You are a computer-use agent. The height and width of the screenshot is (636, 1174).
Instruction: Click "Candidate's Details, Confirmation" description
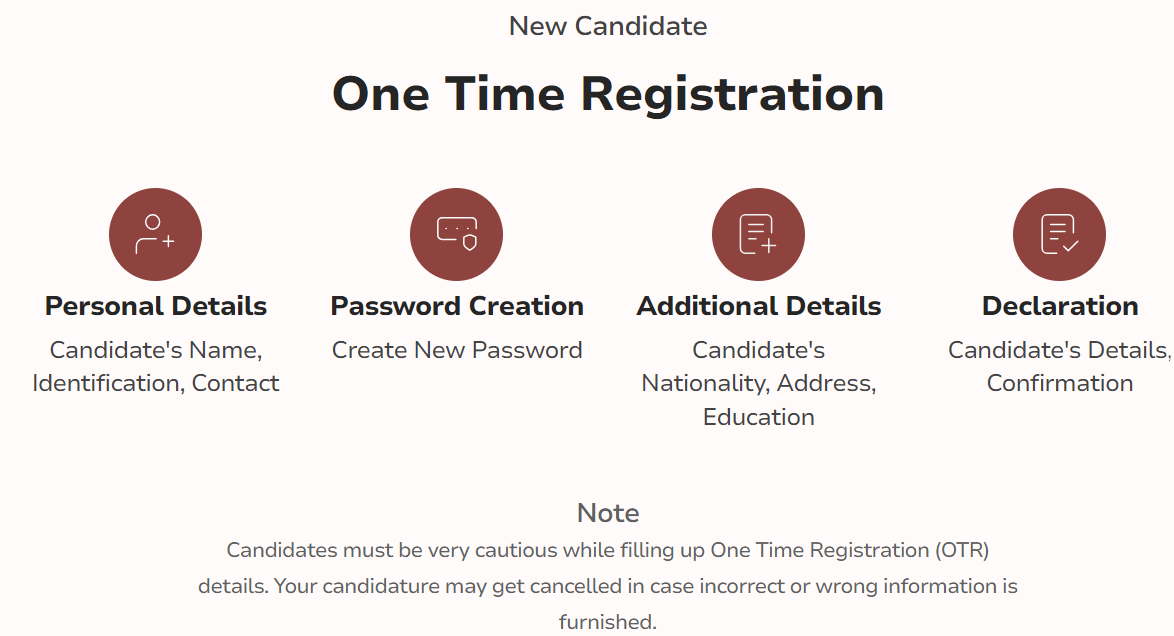[1059, 366]
